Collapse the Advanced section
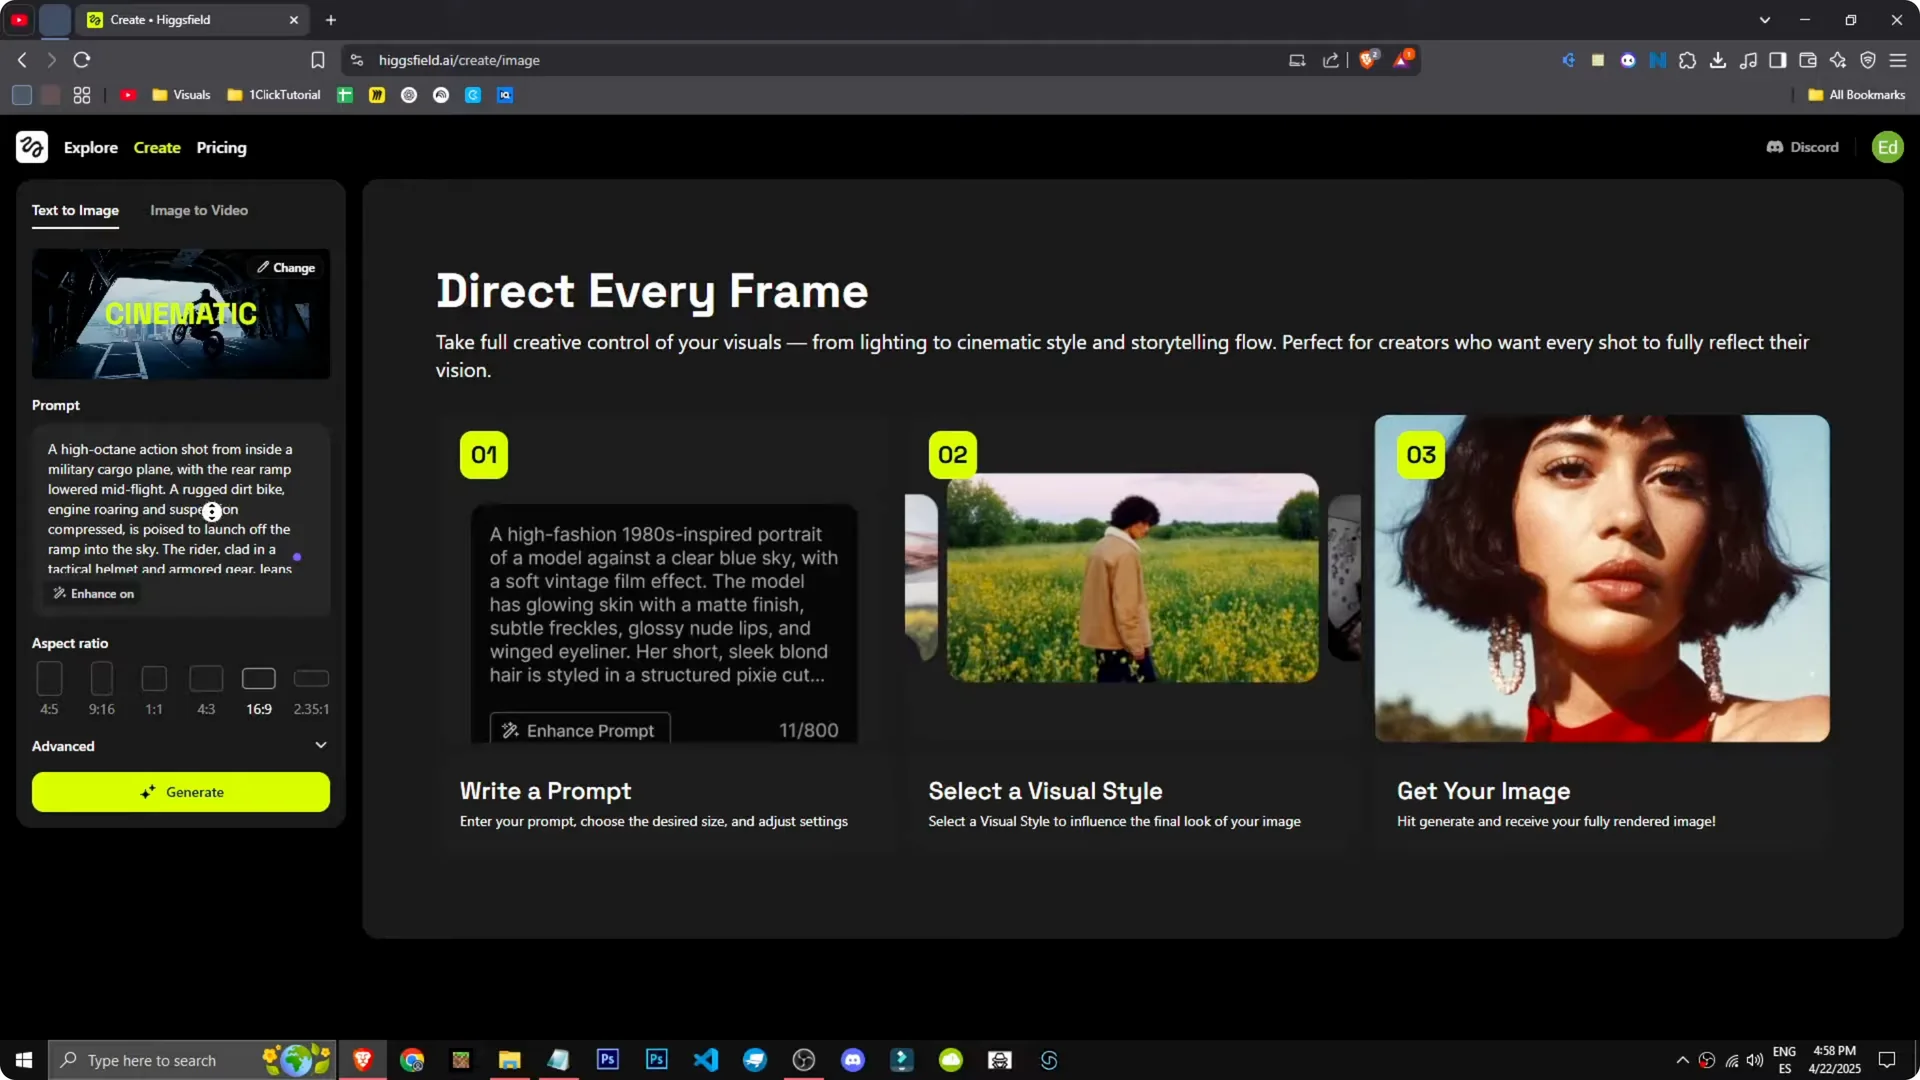 tap(321, 745)
